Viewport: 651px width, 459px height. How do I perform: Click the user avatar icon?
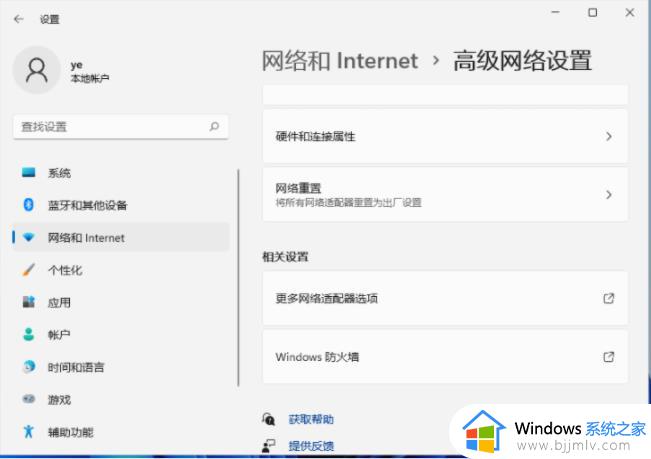tap(37, 70)
